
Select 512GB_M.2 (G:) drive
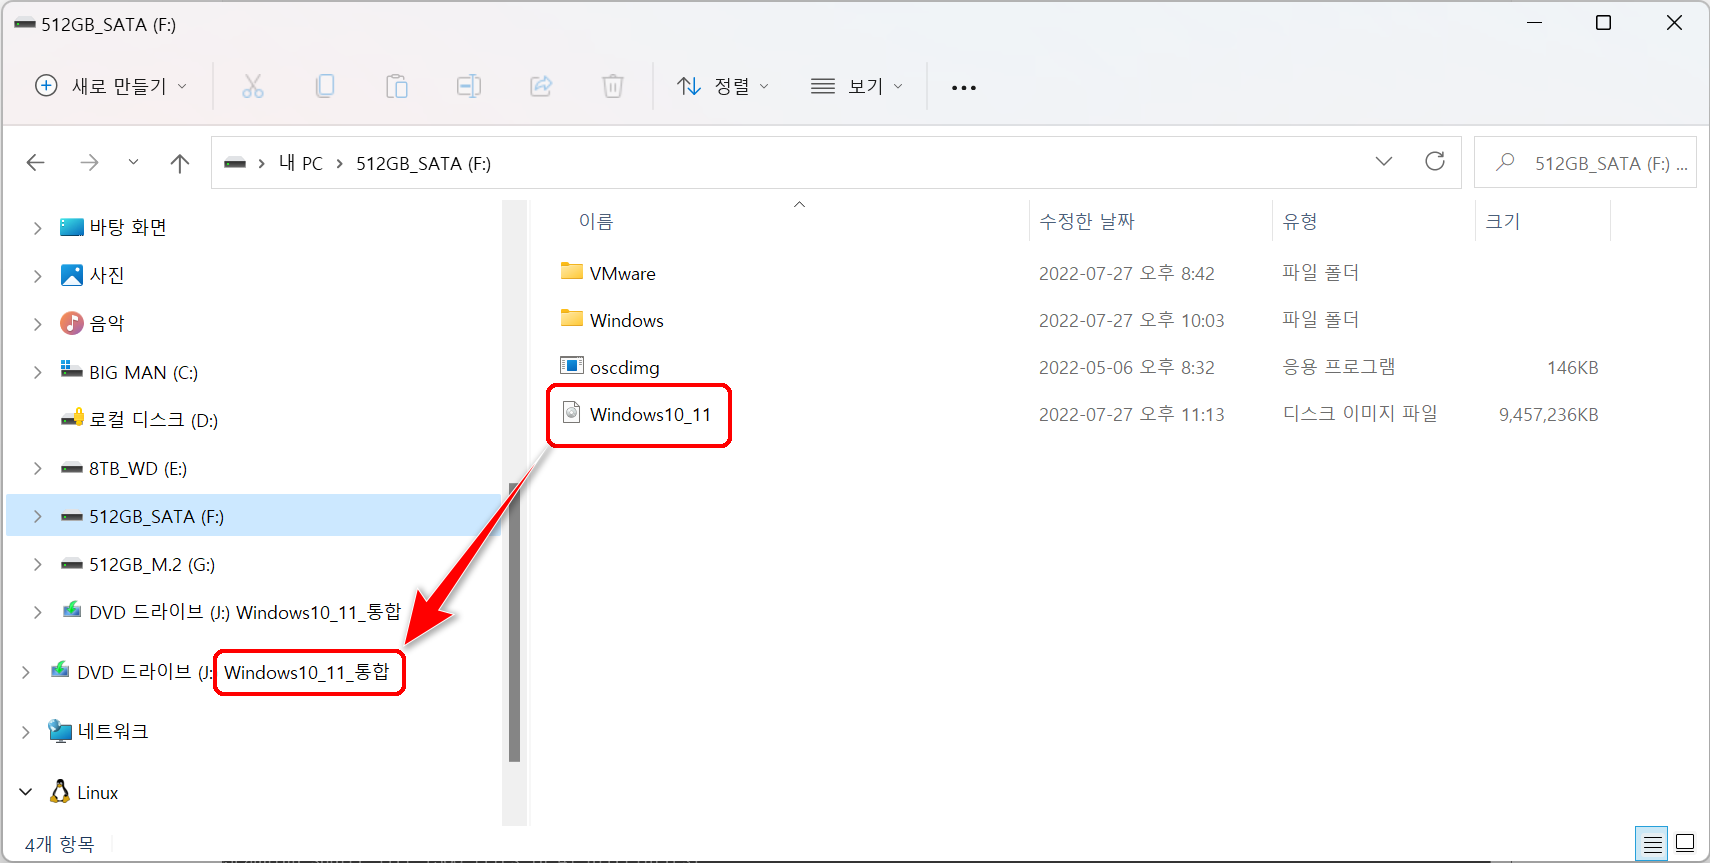(x=152, y=564)
